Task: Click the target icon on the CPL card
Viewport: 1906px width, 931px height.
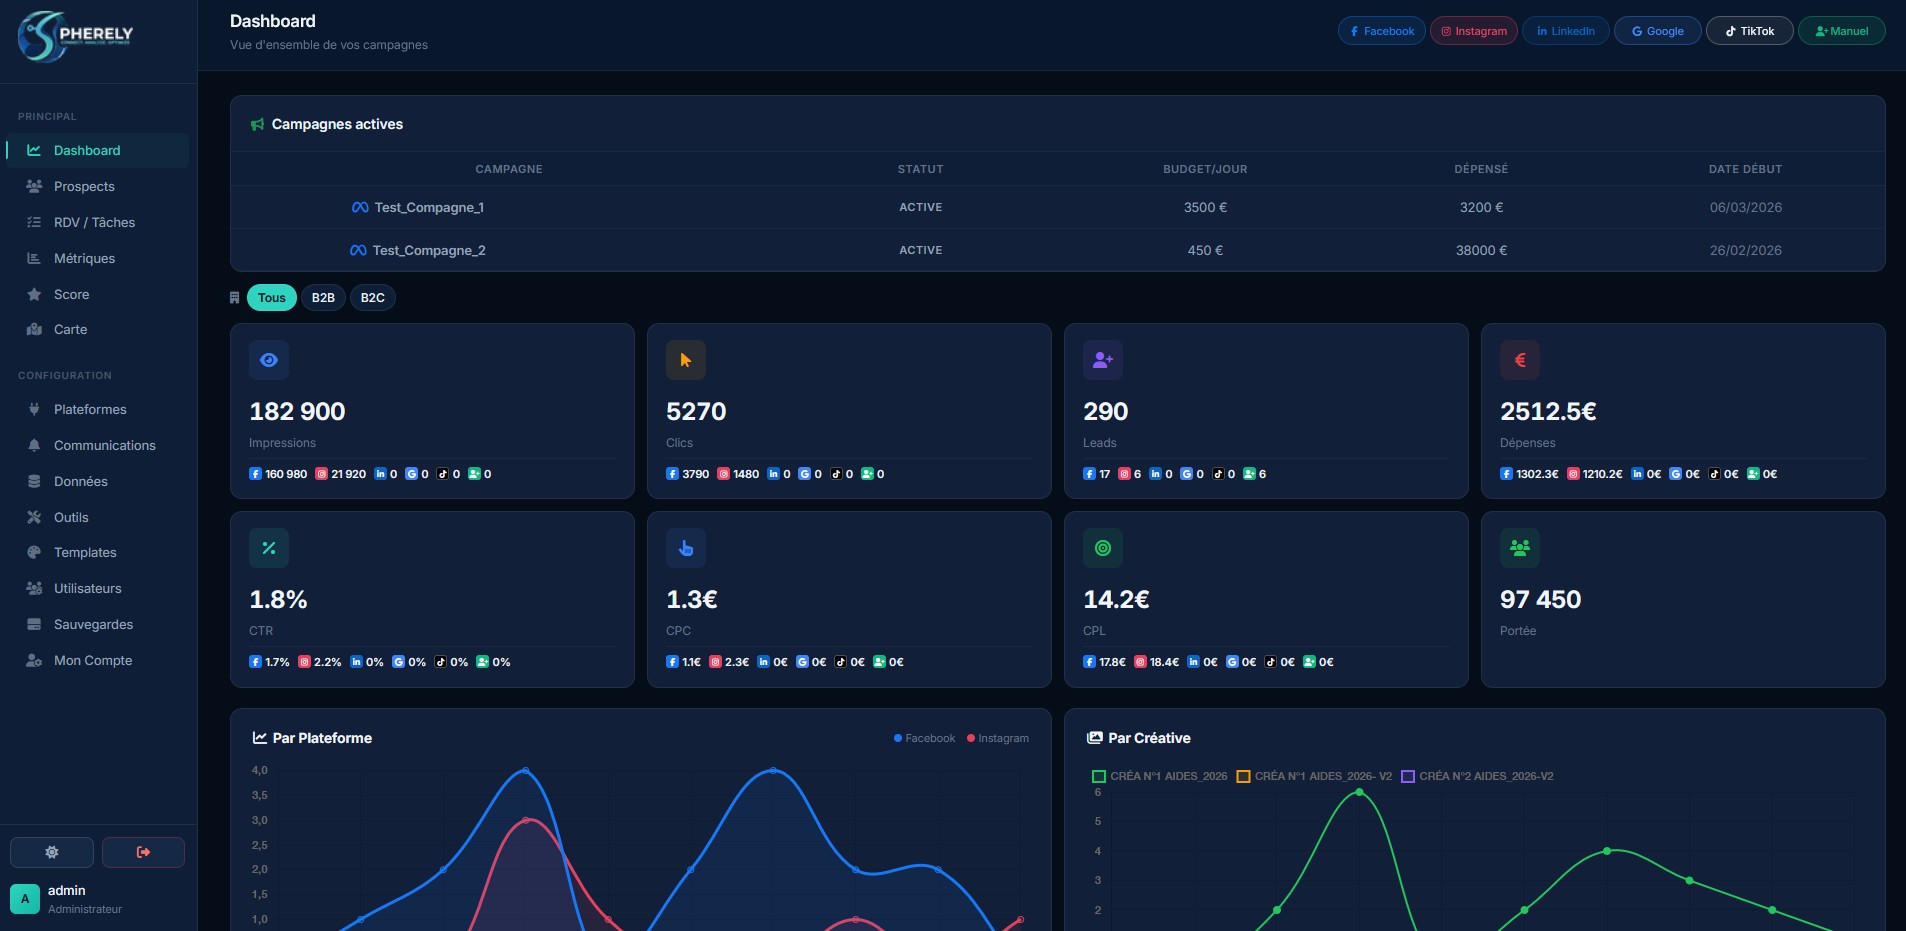Action: click(1102, 547)
